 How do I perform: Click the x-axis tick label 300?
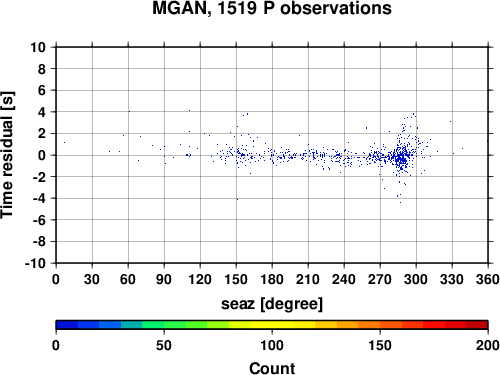pos(416,279)
